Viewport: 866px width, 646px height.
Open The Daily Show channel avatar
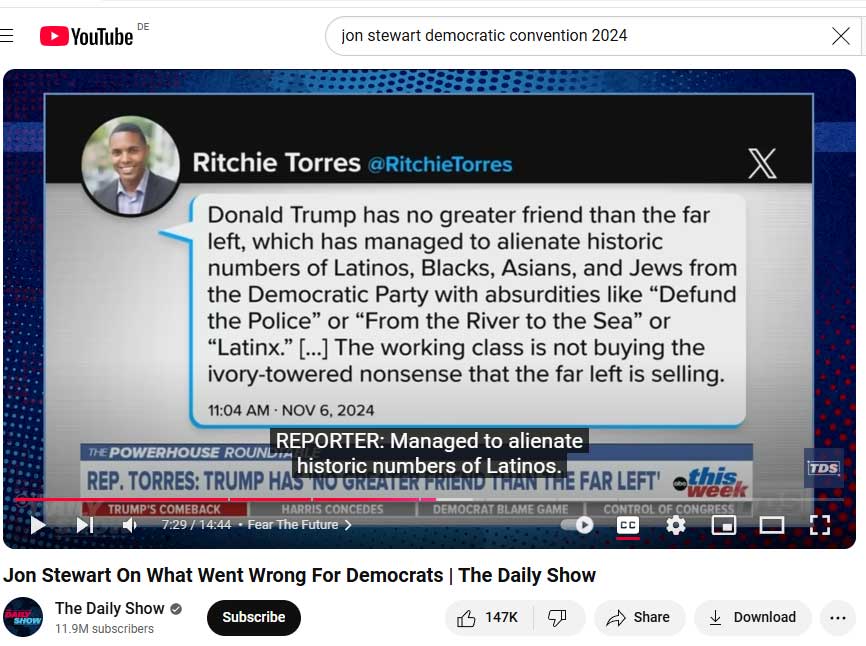tap(23, 617)
